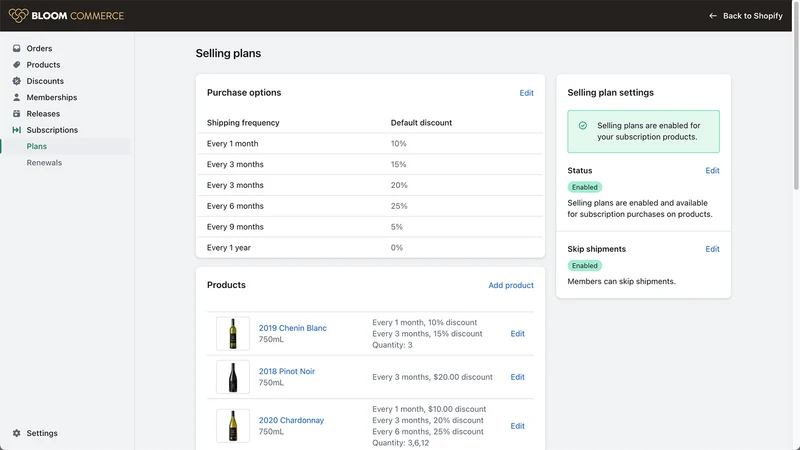Screen dimensions: 800x450
Task: Open the Products menu item
Action: coord(43,65)
